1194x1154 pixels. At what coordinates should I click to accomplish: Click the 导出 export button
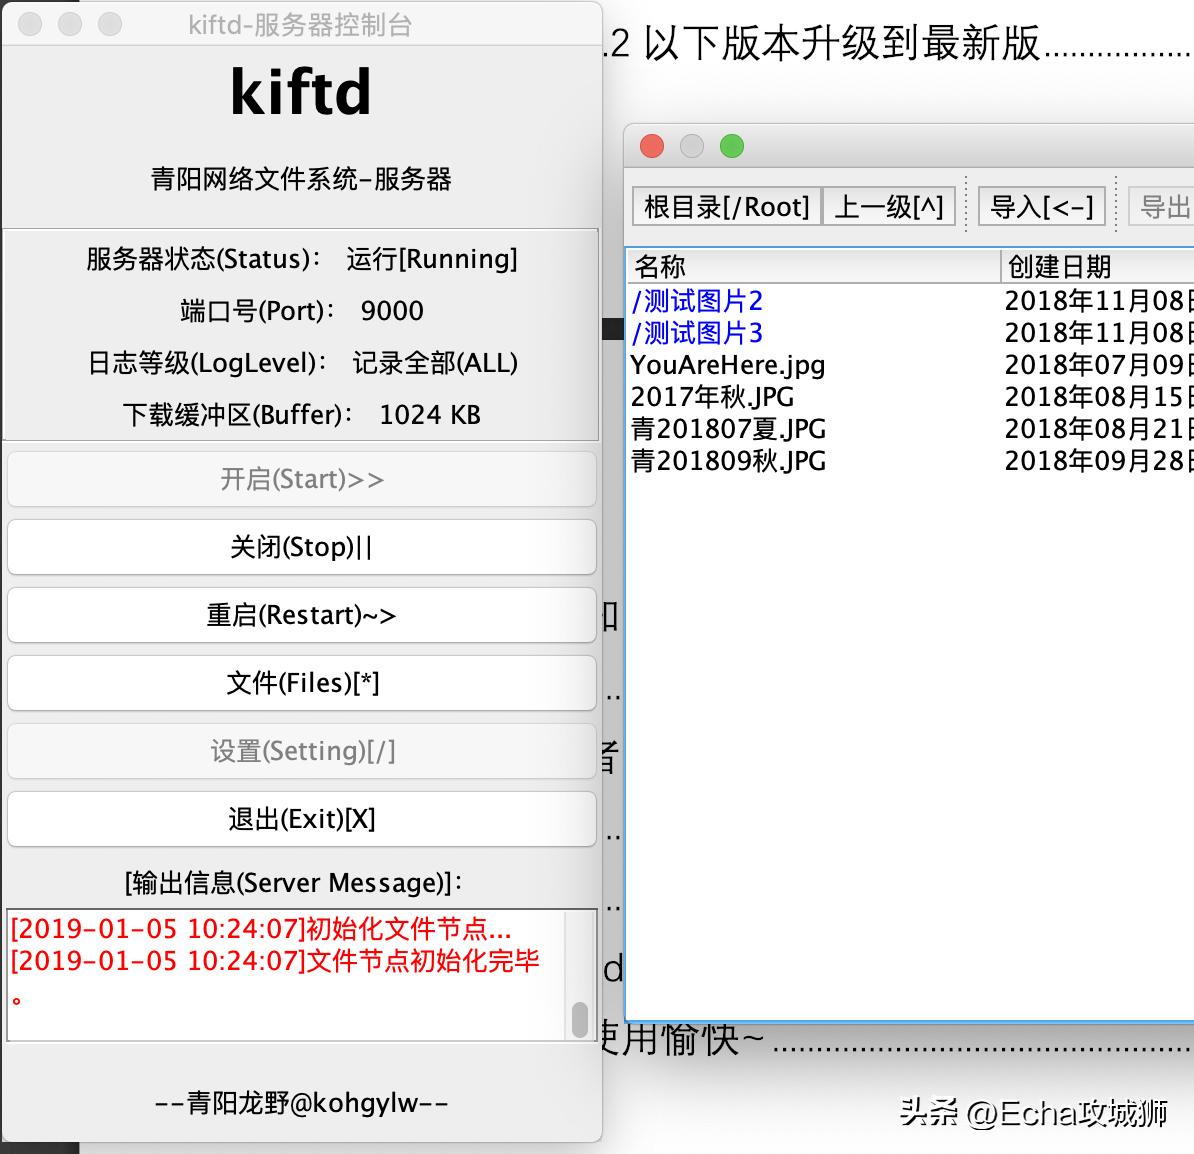pyautogui.click(x=1166, y=206)
